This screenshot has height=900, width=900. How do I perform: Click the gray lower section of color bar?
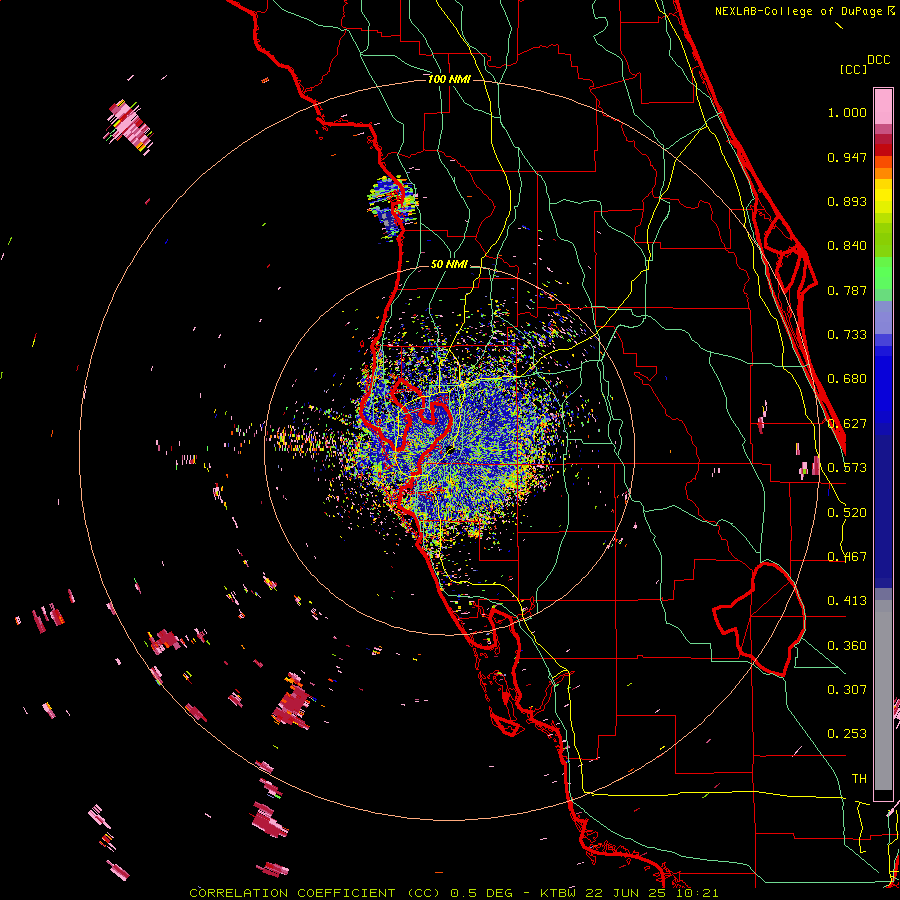tap(883, 695)
